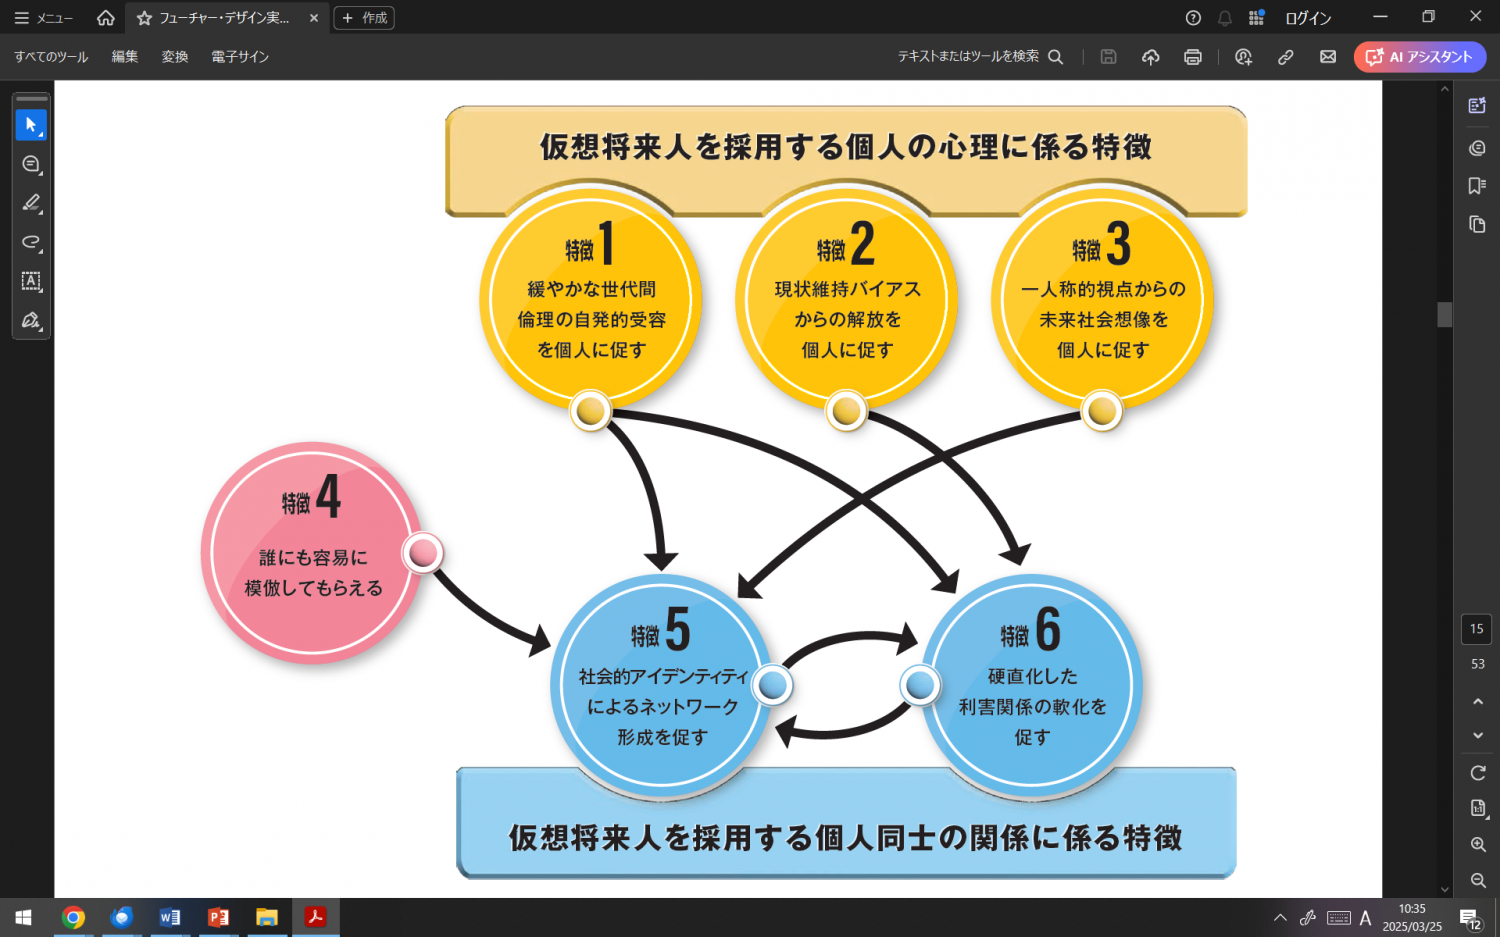Pick the freehand draw loop tool
Screen dimensions: 1500x937
(x=31, y=242)
